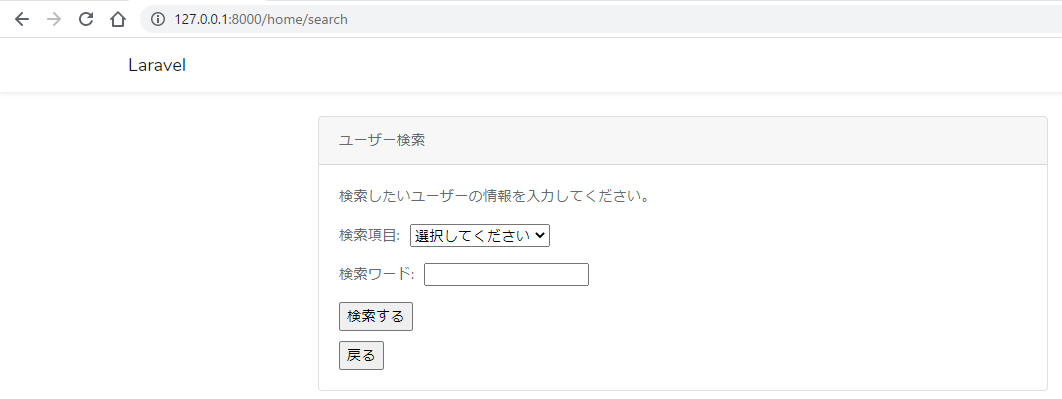Click the 検索したいユーザーの情報を入力してください instruction text
Viewport: 1062px width, 399px height.
coord(494,197)
